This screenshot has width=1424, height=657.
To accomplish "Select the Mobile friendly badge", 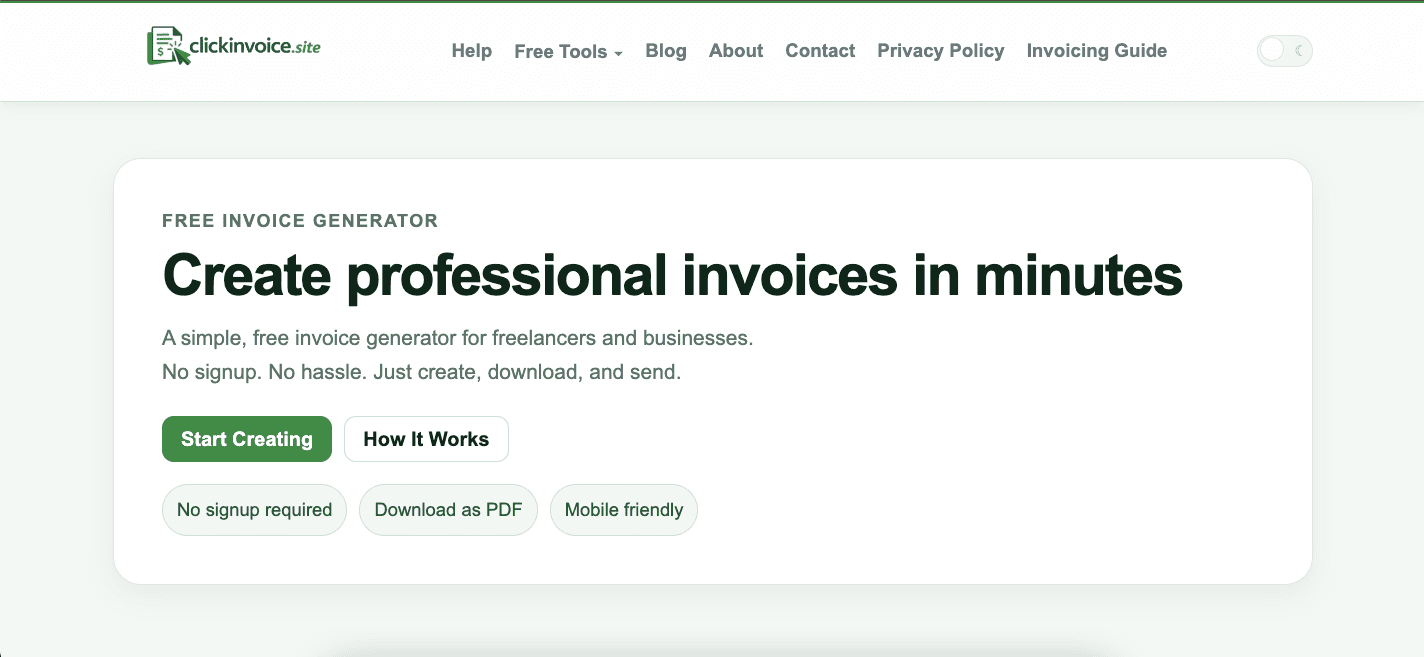I will 624,510.
